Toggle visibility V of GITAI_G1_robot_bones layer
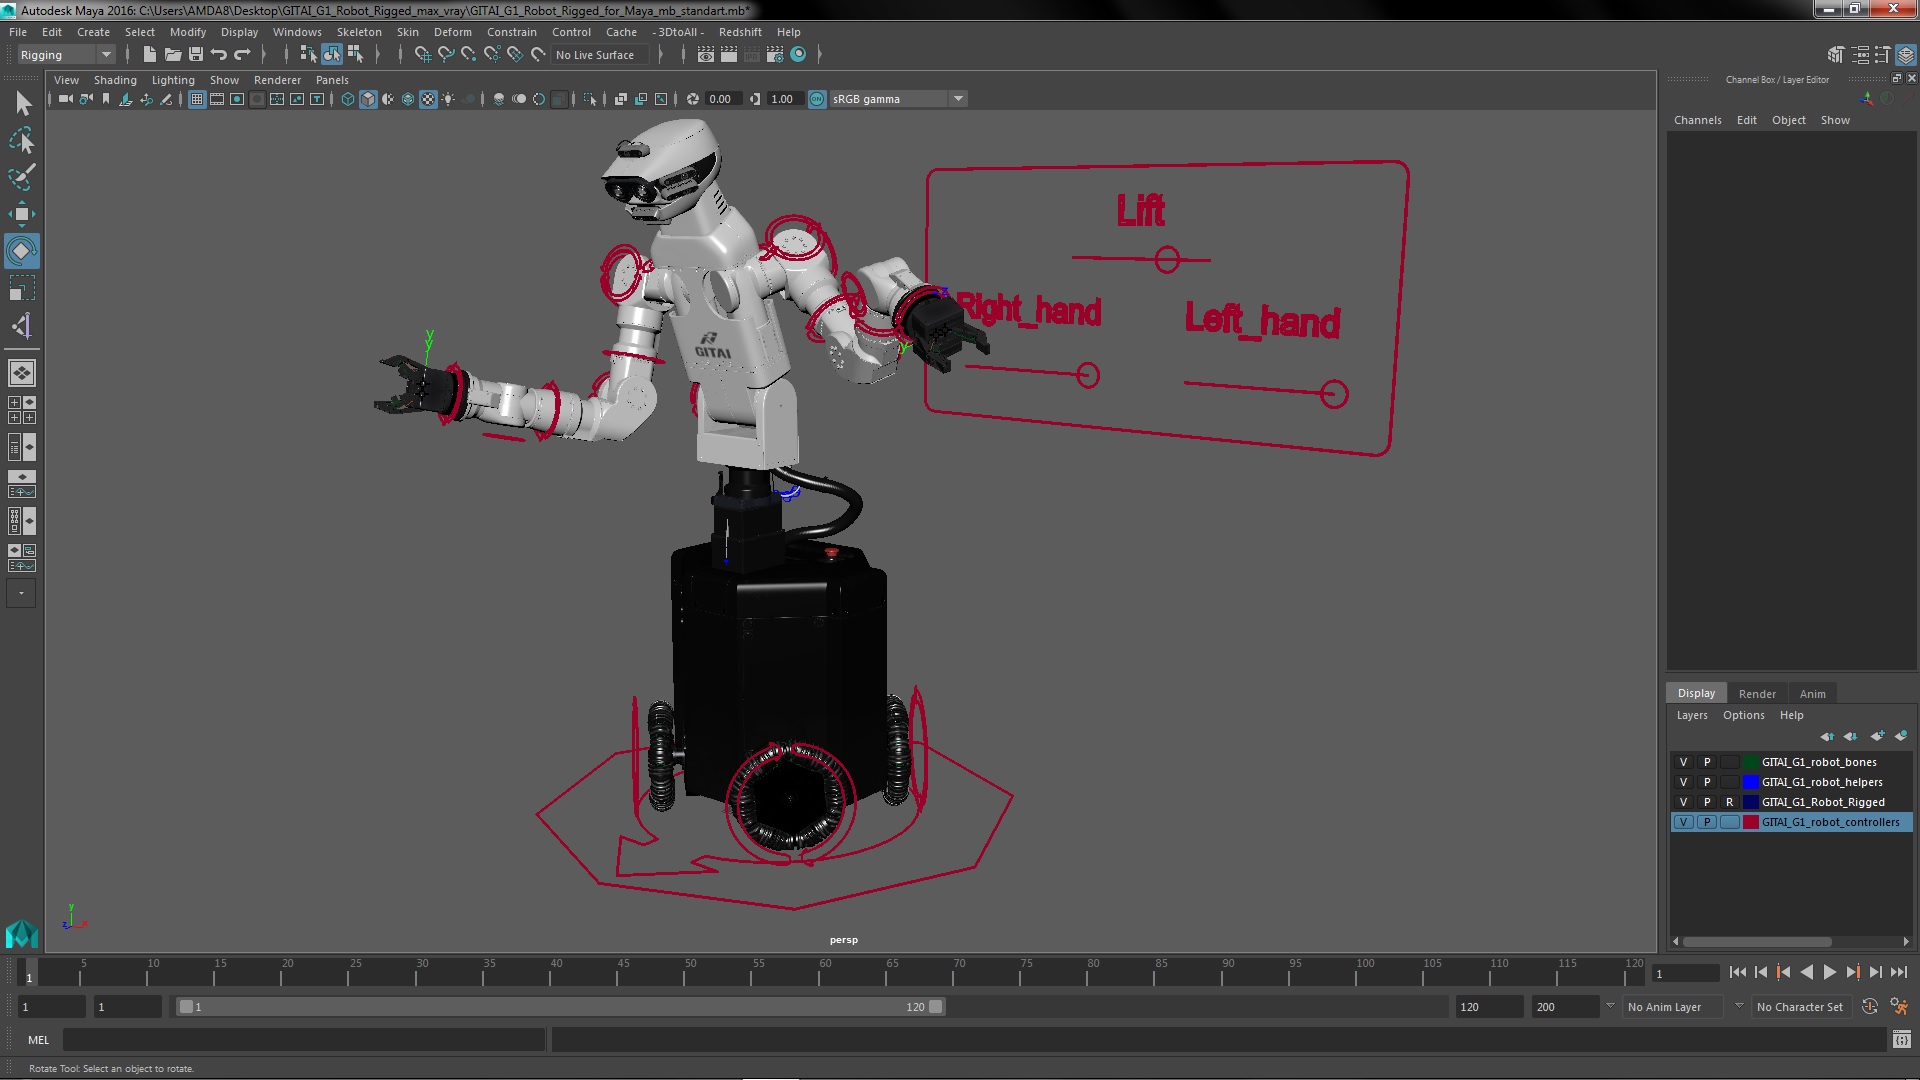 (x=1683, y=762)
